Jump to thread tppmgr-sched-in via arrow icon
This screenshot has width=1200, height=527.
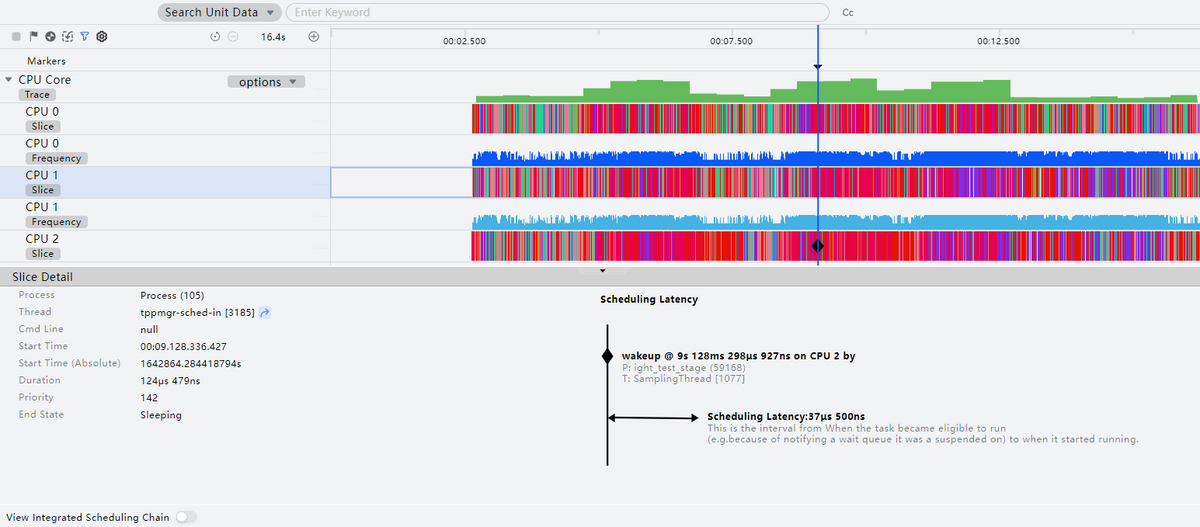265,312
